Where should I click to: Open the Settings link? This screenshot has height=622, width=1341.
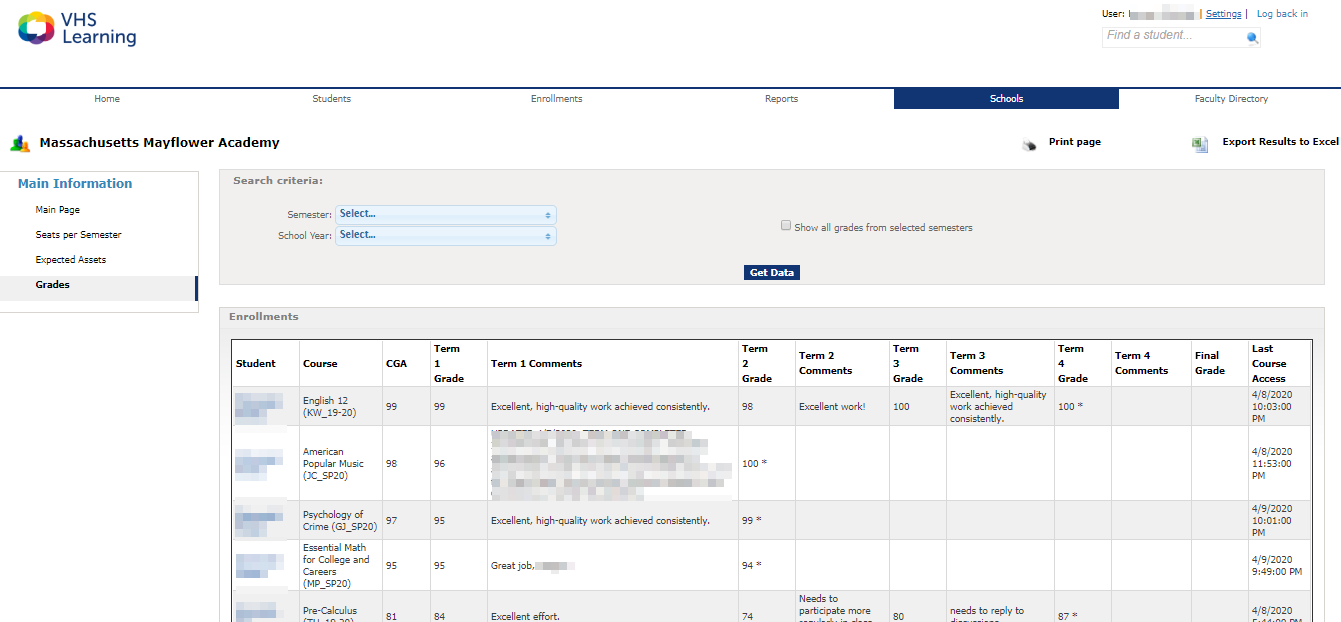1223,13
